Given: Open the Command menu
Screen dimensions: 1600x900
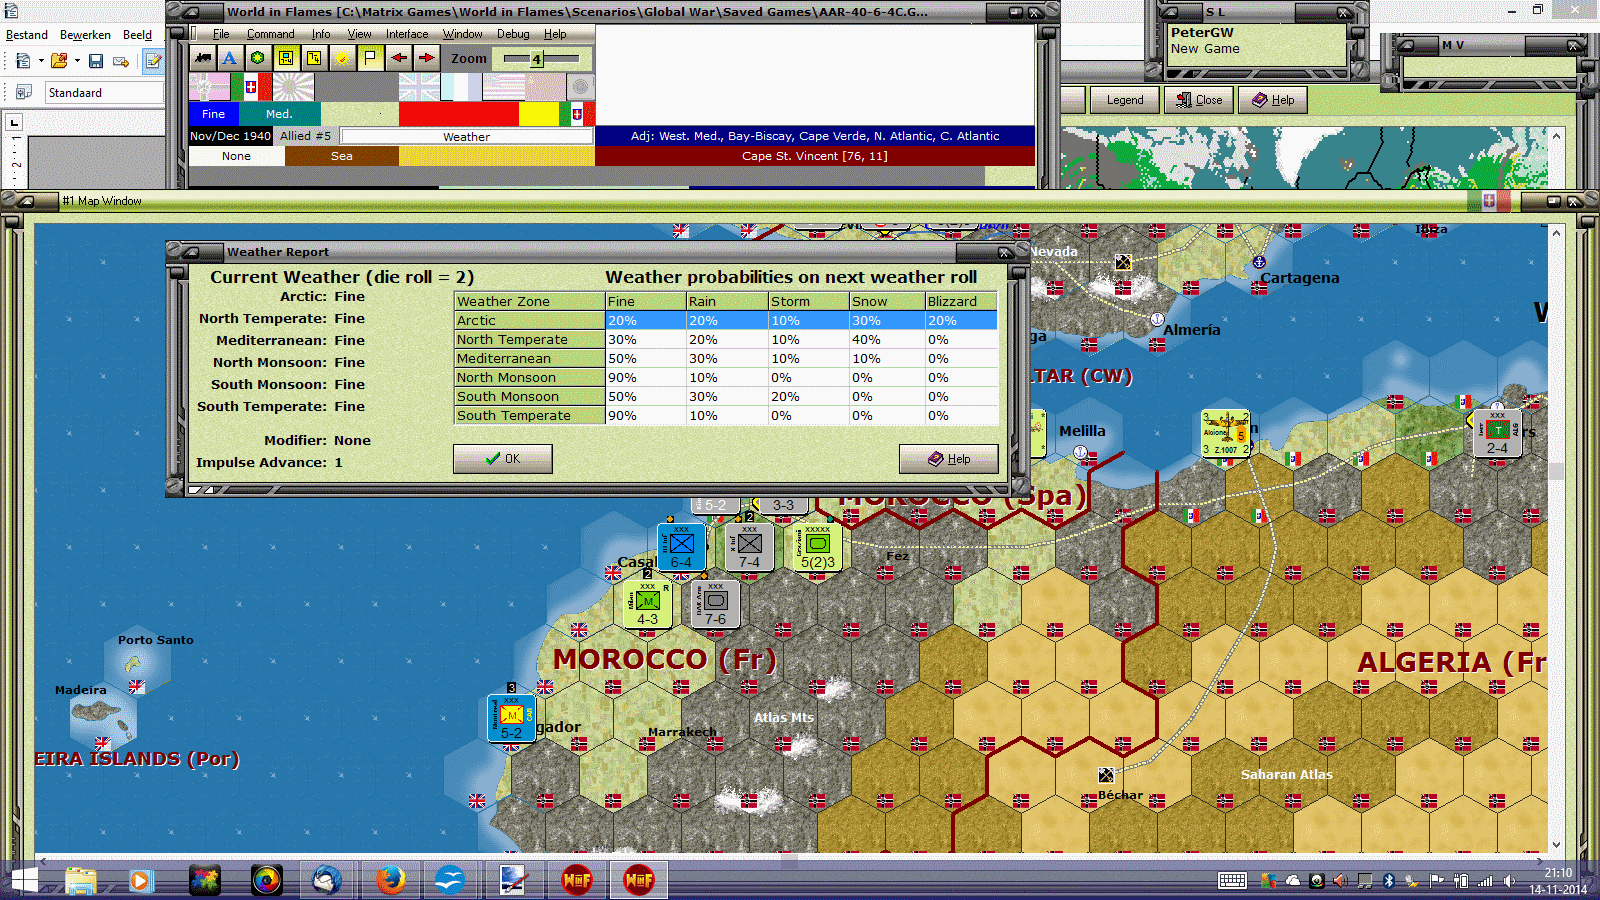Looking at the screenshot, I should (x=271, y=34).
